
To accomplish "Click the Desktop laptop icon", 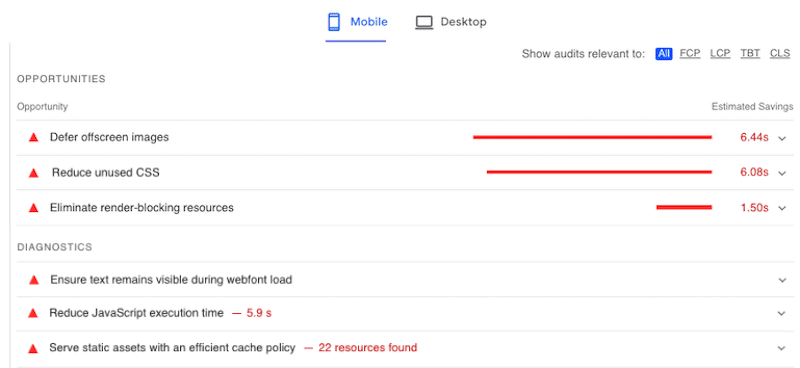I will click(x=424, y=22).
